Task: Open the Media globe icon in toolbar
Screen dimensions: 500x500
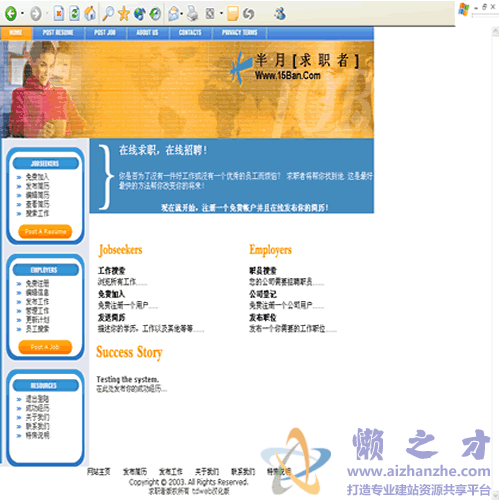Action: point(140,14)
